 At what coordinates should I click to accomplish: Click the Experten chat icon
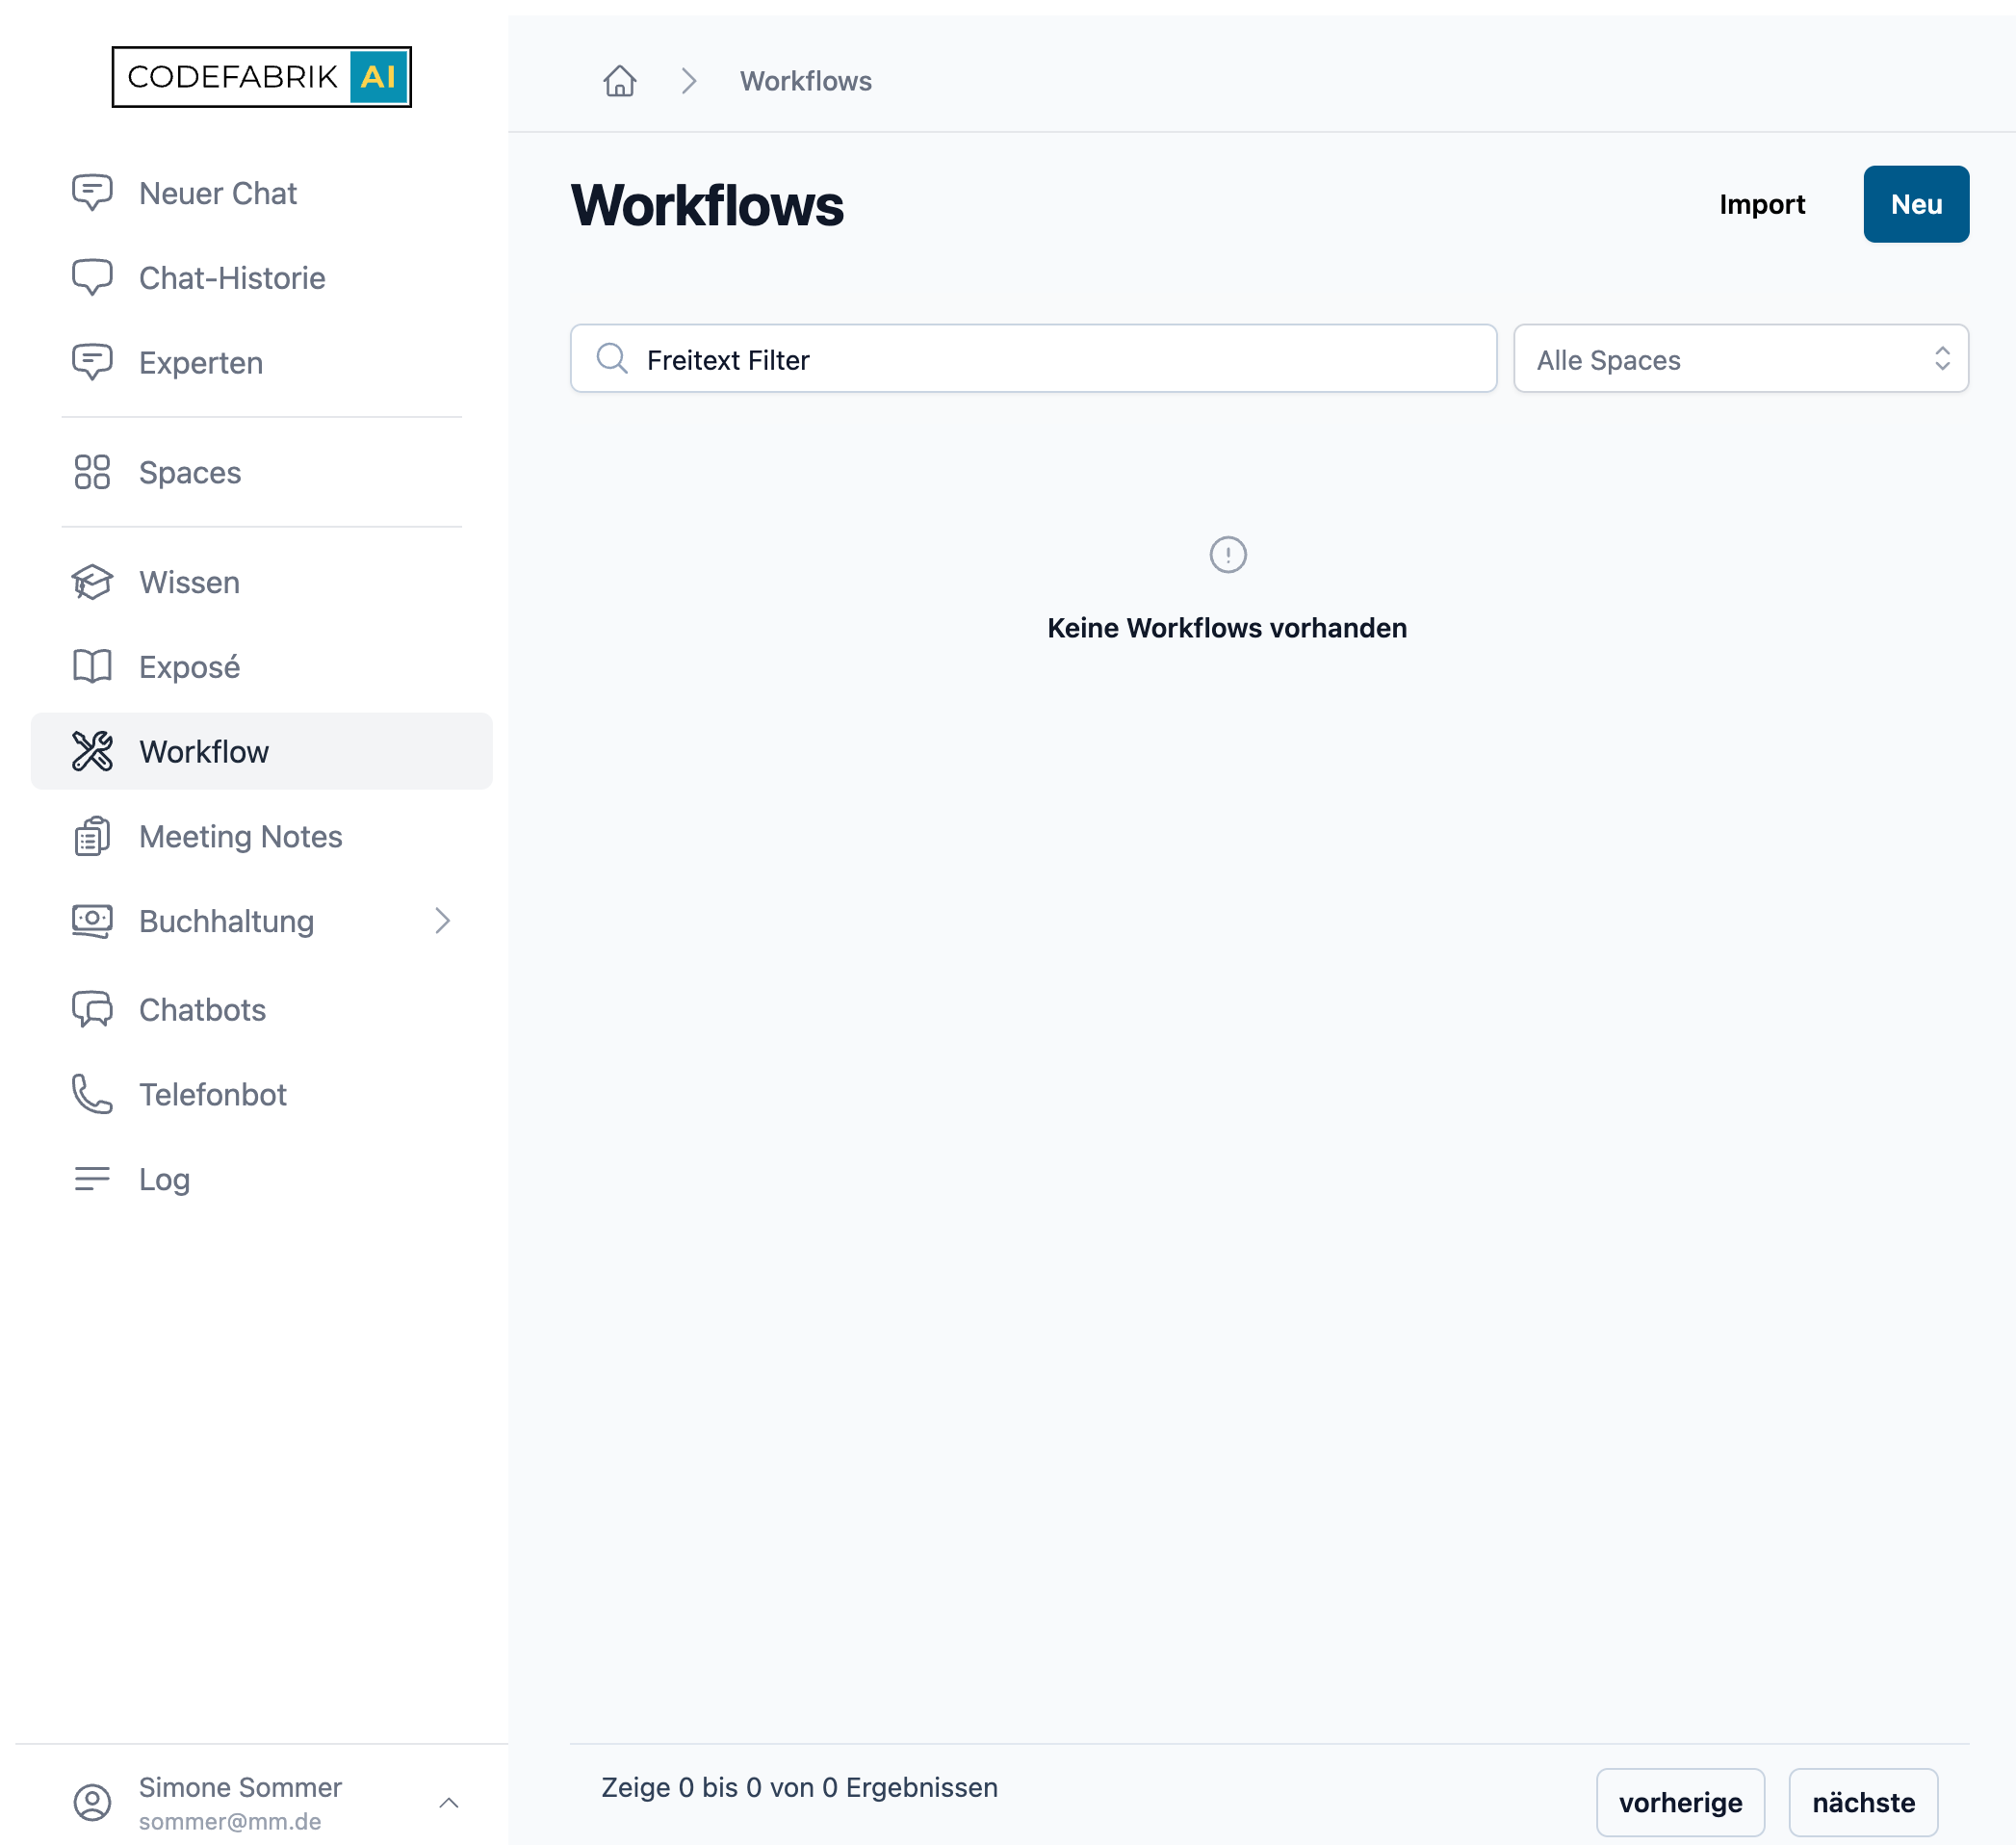pos(92,362)
